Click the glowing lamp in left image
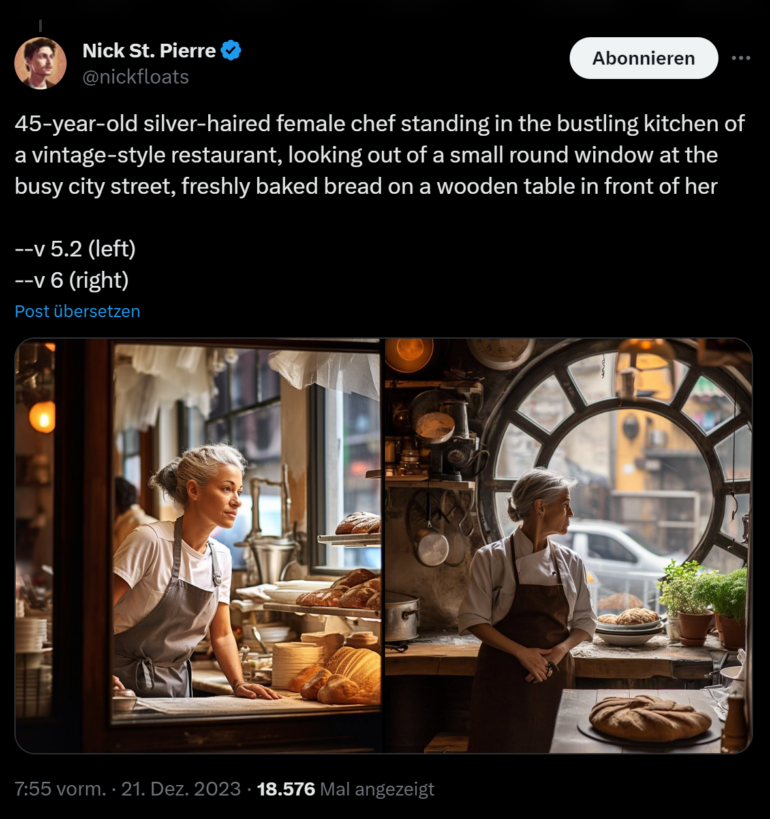Image resolution: width=770 pixels, height=819 pixels. [42, 416]
